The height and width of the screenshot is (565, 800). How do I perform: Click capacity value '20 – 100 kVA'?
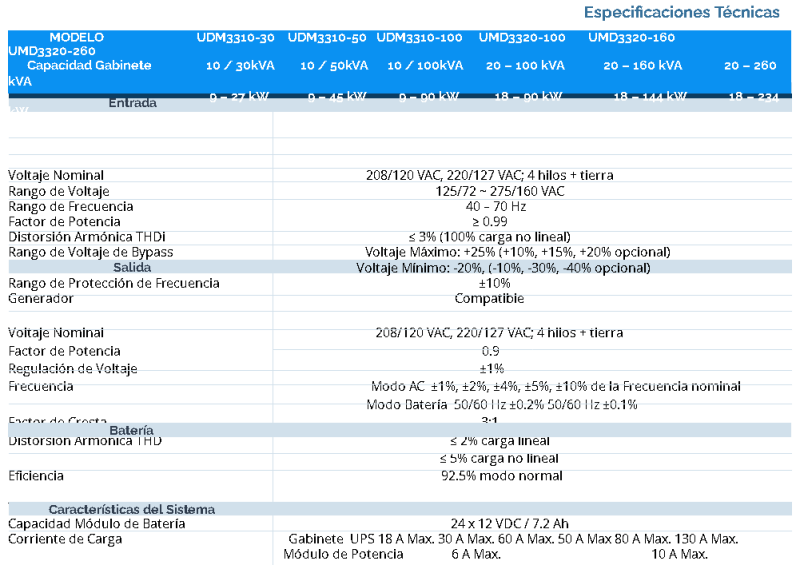point(525,66)
